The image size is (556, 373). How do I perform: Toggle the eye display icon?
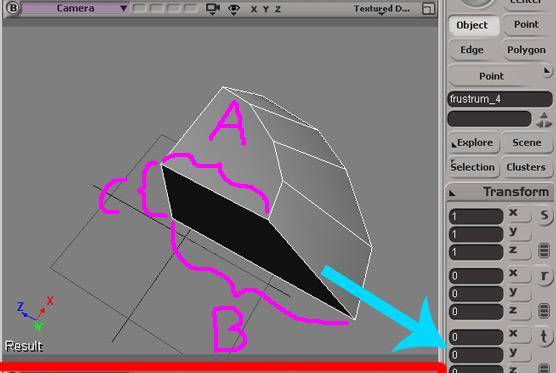234,9
